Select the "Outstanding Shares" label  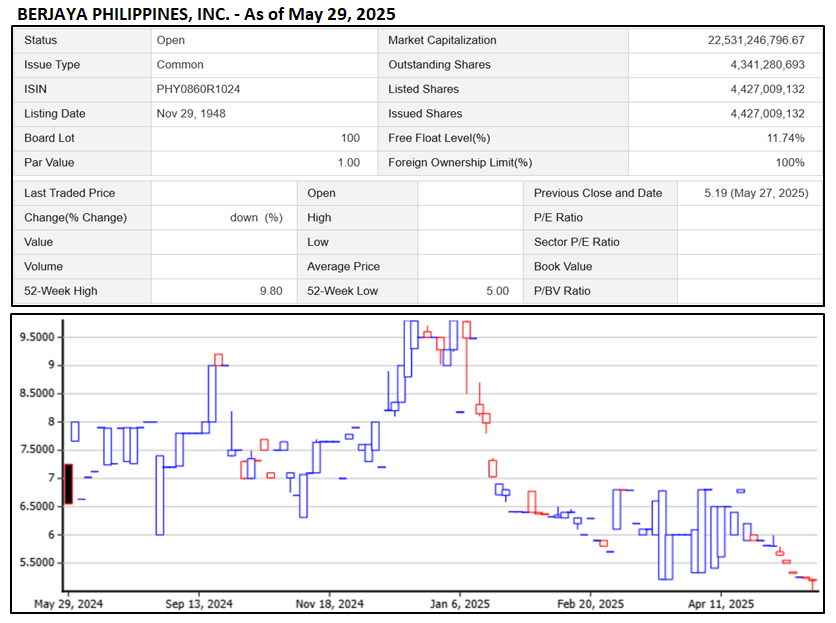439,65
